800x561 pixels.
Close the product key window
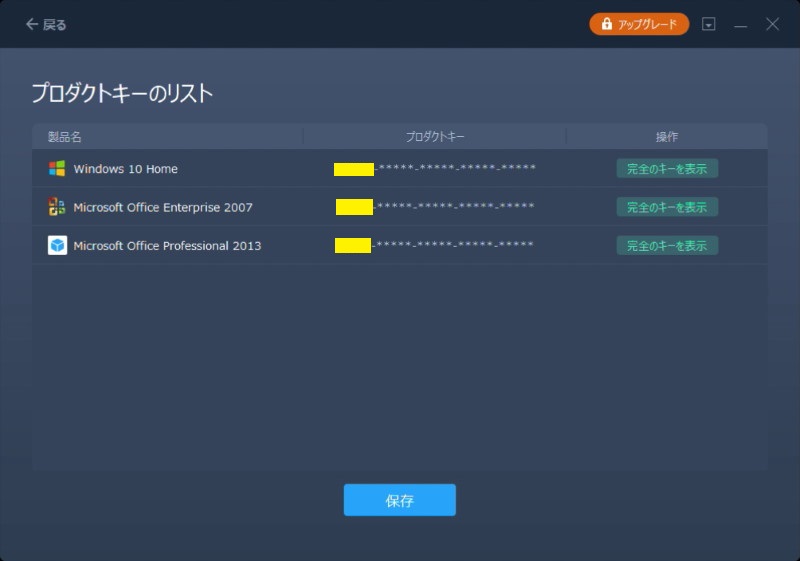772,24
